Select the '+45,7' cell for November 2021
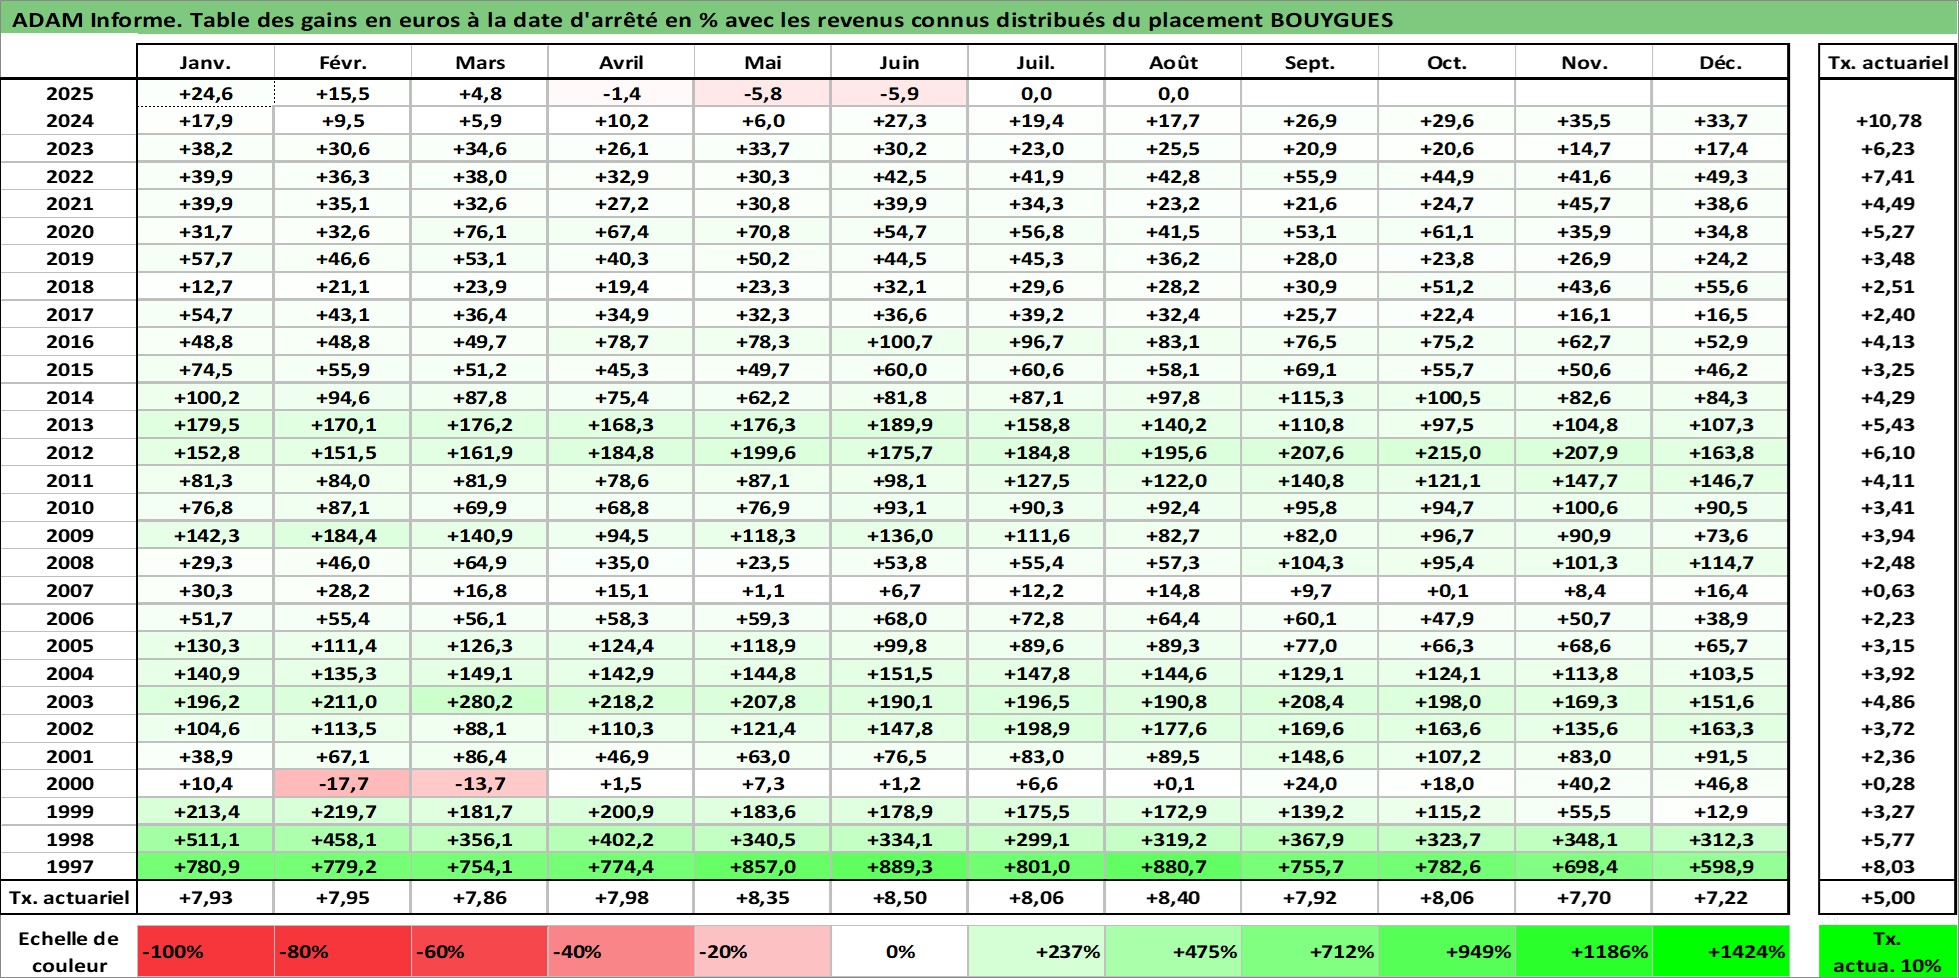 pos(1585,204)
